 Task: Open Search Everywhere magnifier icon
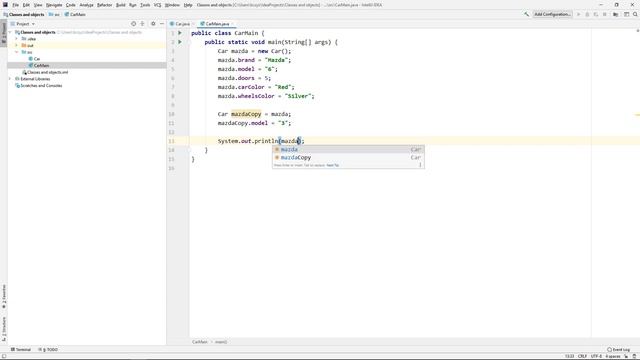tap(635, 14)
